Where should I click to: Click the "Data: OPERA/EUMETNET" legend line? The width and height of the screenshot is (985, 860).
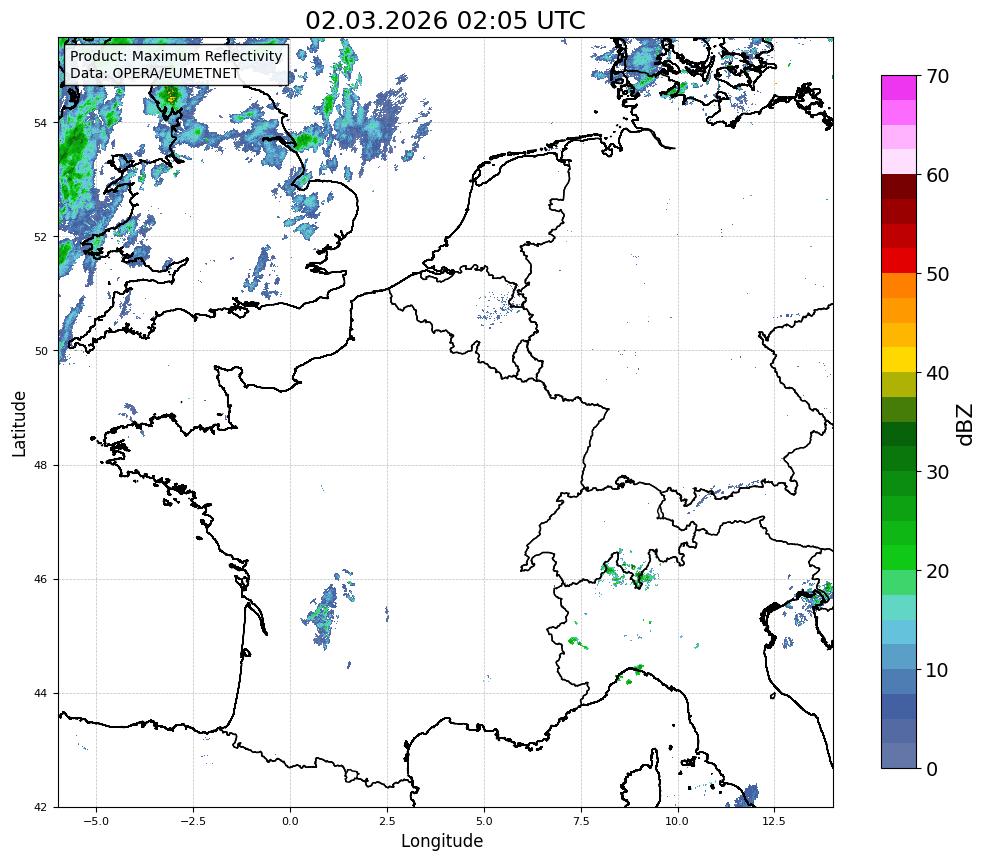[x=155, y=73]
